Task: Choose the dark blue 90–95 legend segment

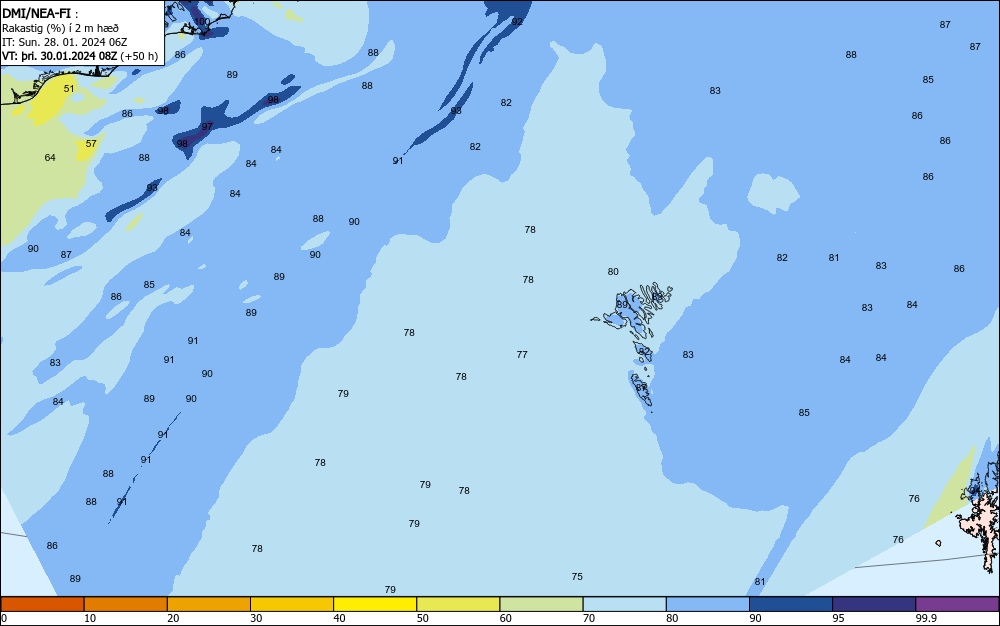Action: [x=791, y=604]
